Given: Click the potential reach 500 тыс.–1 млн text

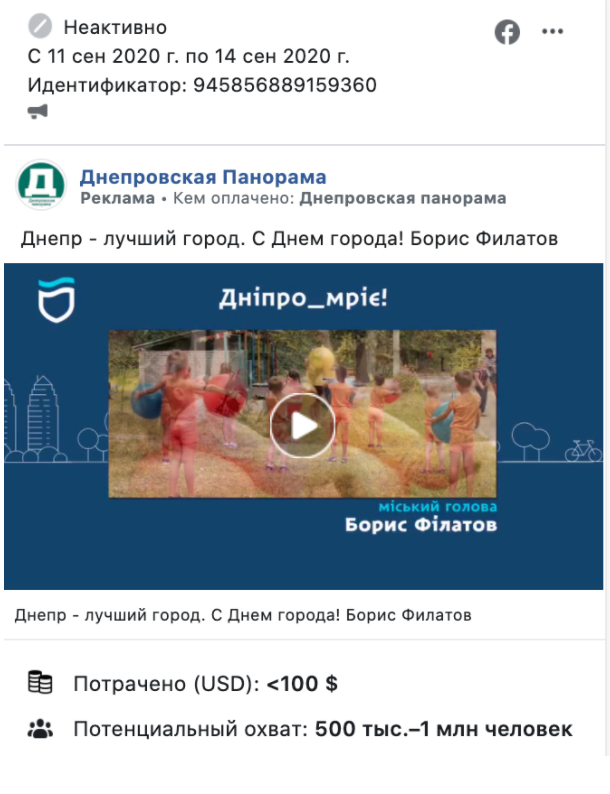Looking at the screenshot, I should coord(443,729).
